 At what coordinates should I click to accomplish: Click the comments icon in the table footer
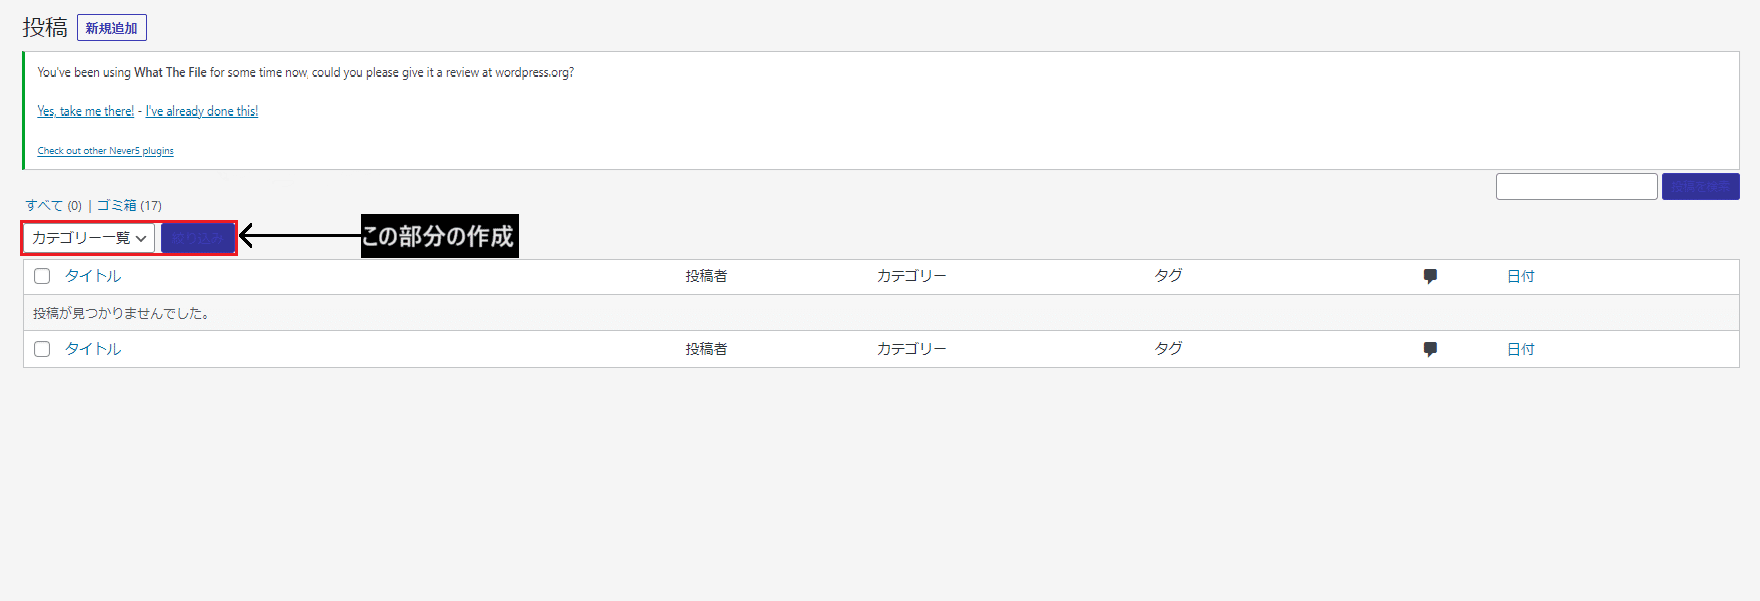(x=1430, y=349)
